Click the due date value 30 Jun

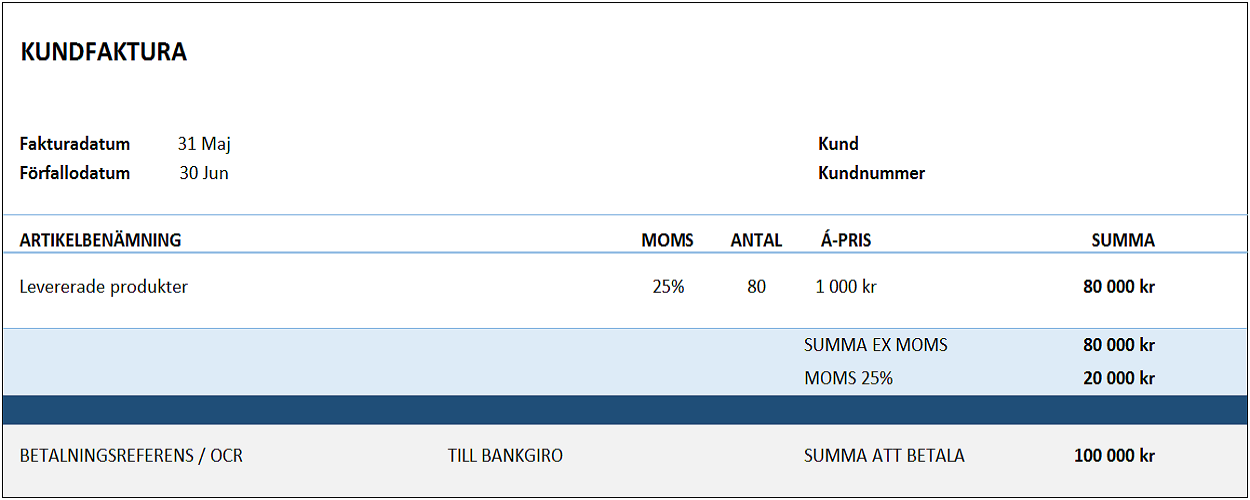pos(204,173)
